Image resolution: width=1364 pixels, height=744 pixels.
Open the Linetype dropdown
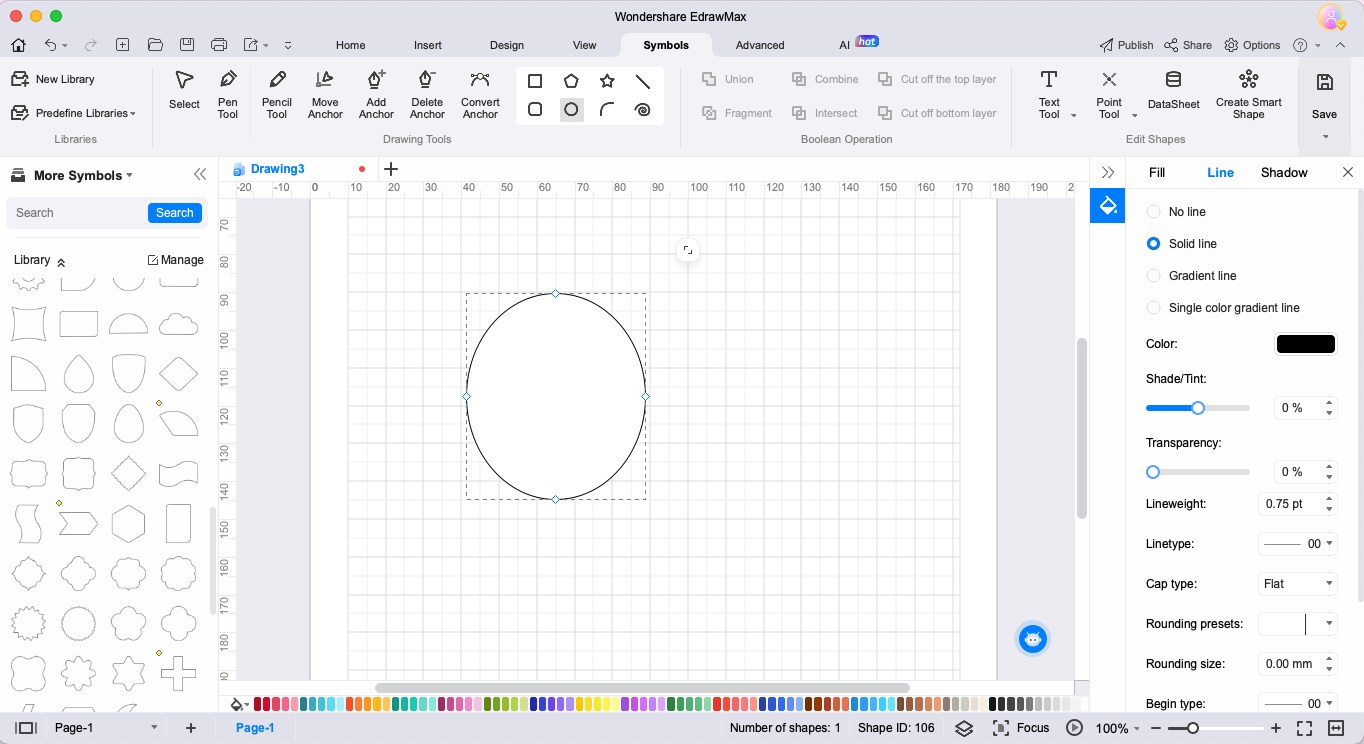[x=1298, y=544]
